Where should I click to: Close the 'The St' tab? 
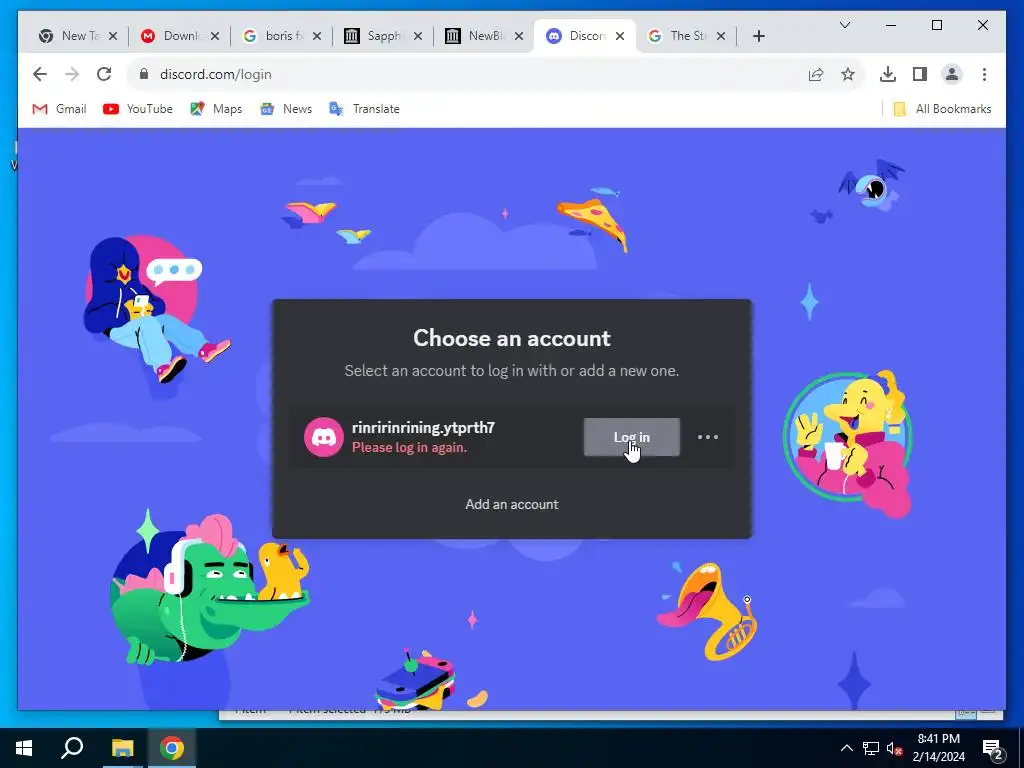721,36
